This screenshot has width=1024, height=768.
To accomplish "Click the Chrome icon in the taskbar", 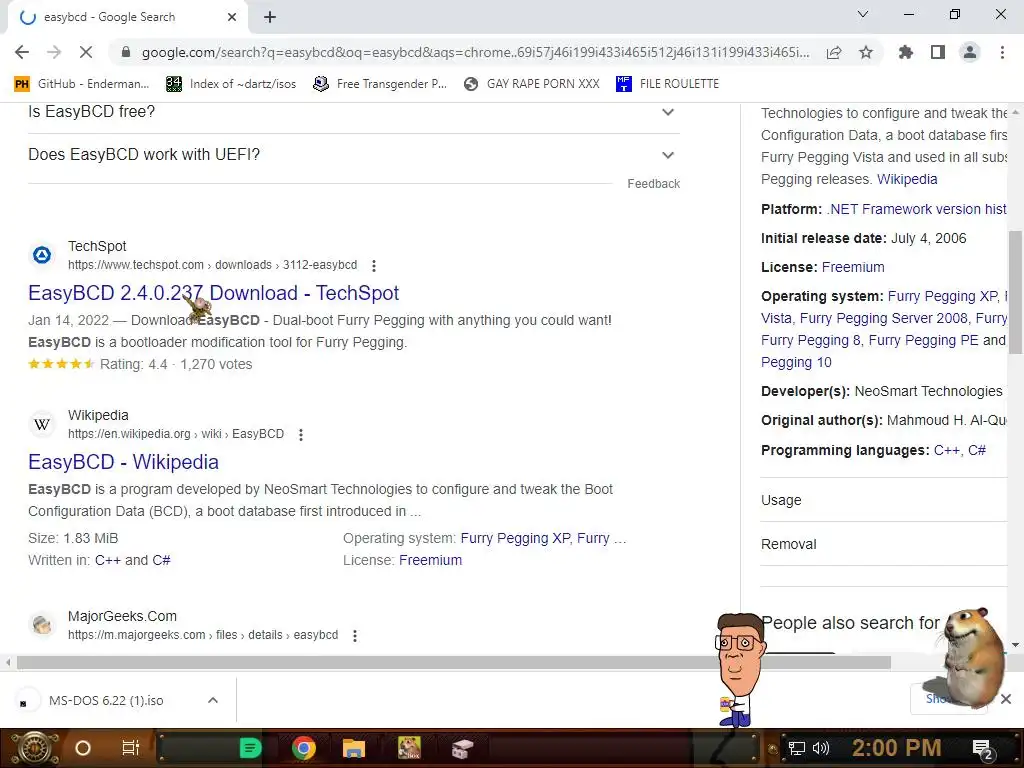I will pyautogui.click(x=304, y=748).
